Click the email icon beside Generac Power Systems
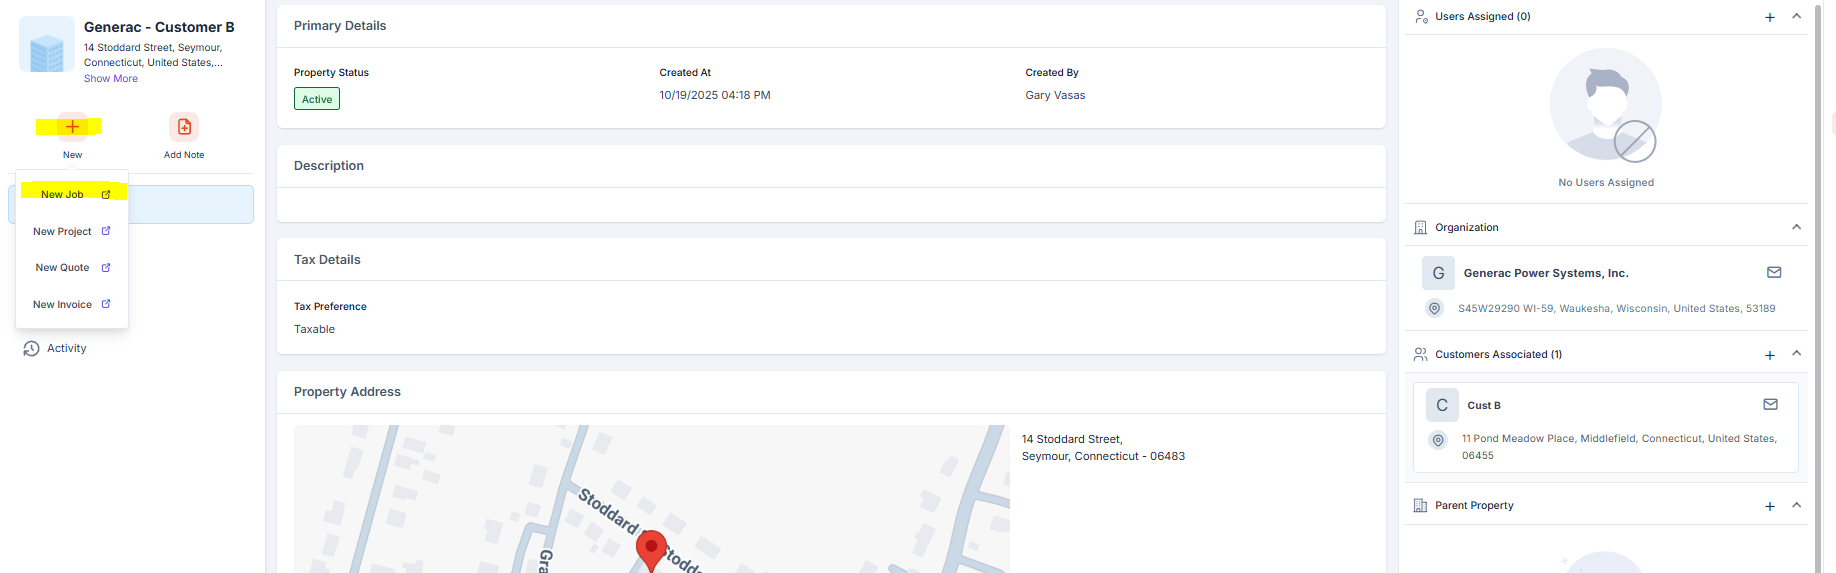Viewport: 1836px width, 573px height. click(1773, 273)
